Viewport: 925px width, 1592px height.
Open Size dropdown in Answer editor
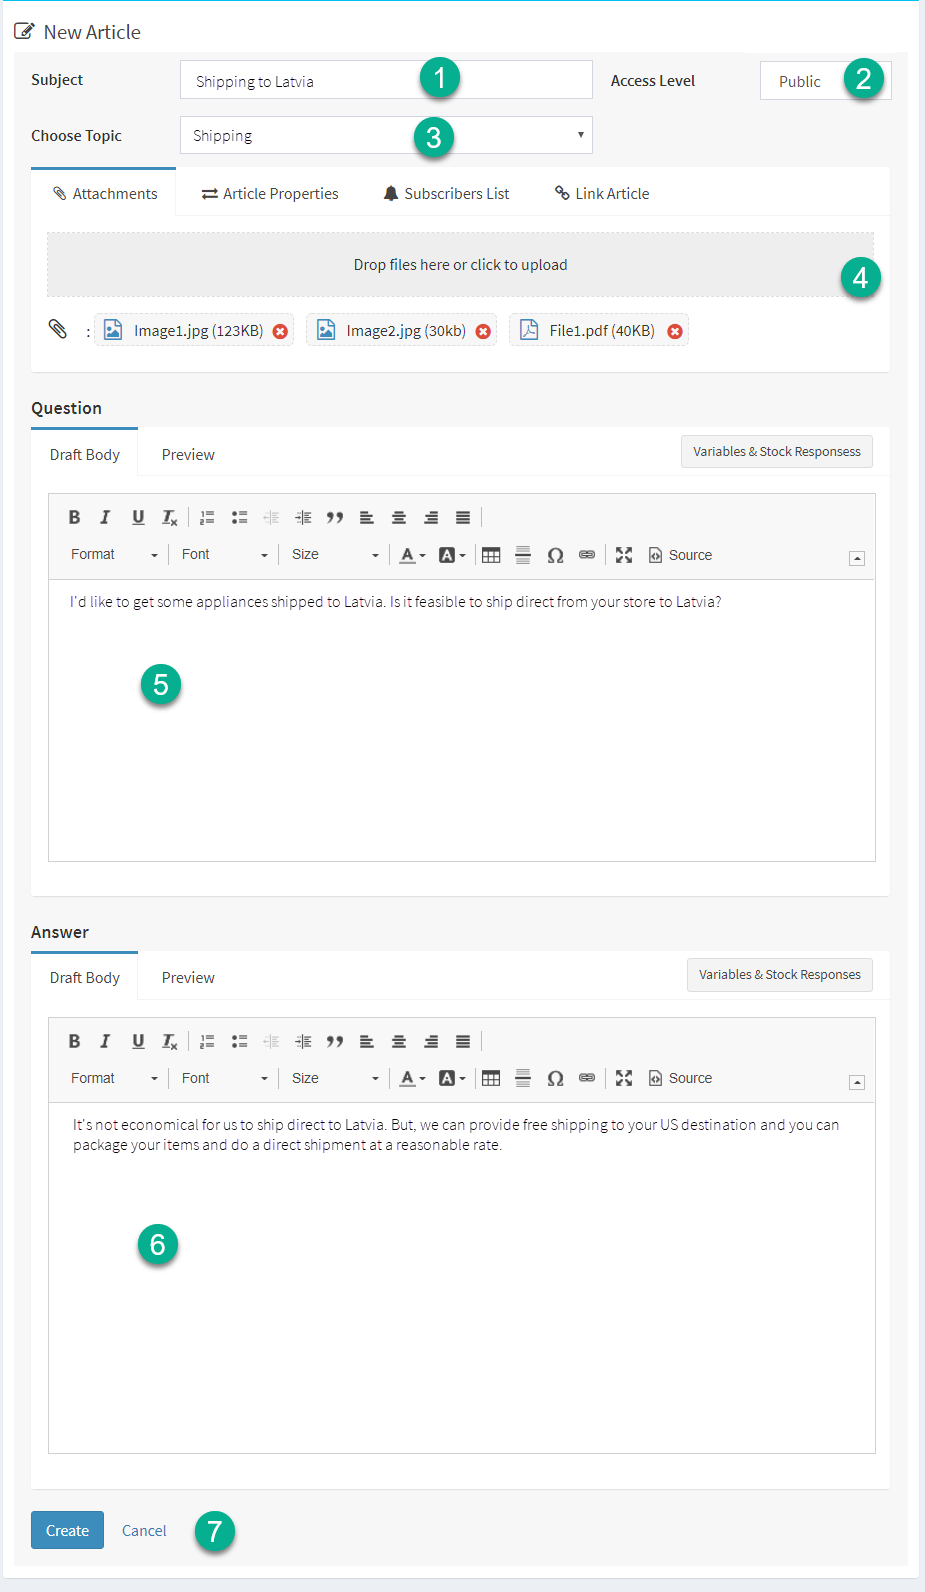(335, 1078)
